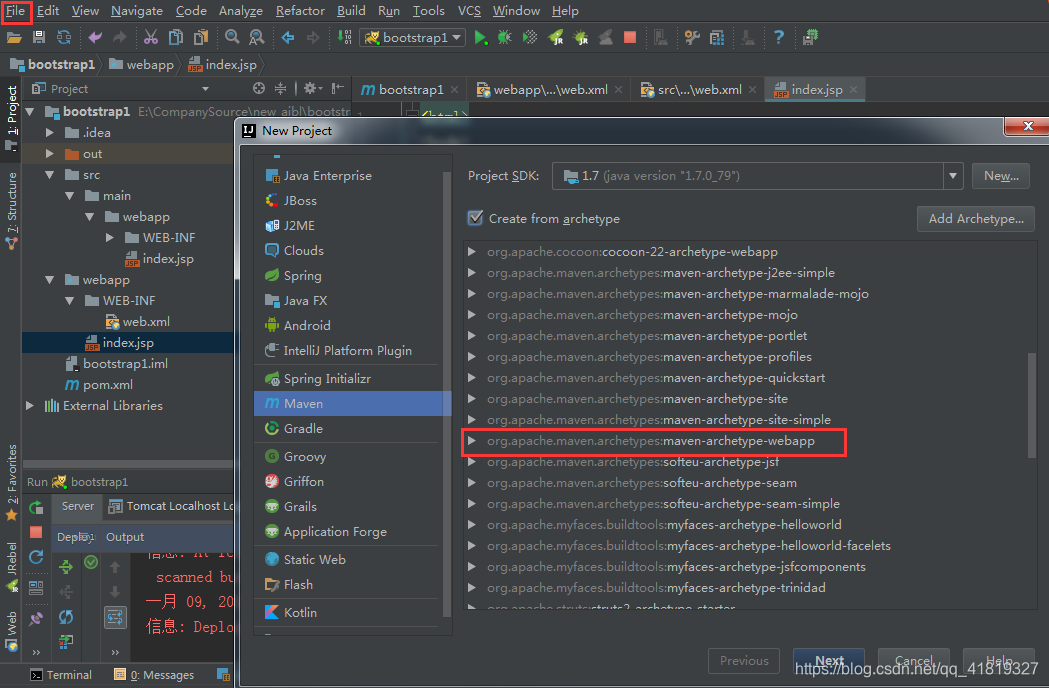Click the Debug bug icon
This screenshot has height=688, width=1049.
pyautogui.click(x=504, y=37)
